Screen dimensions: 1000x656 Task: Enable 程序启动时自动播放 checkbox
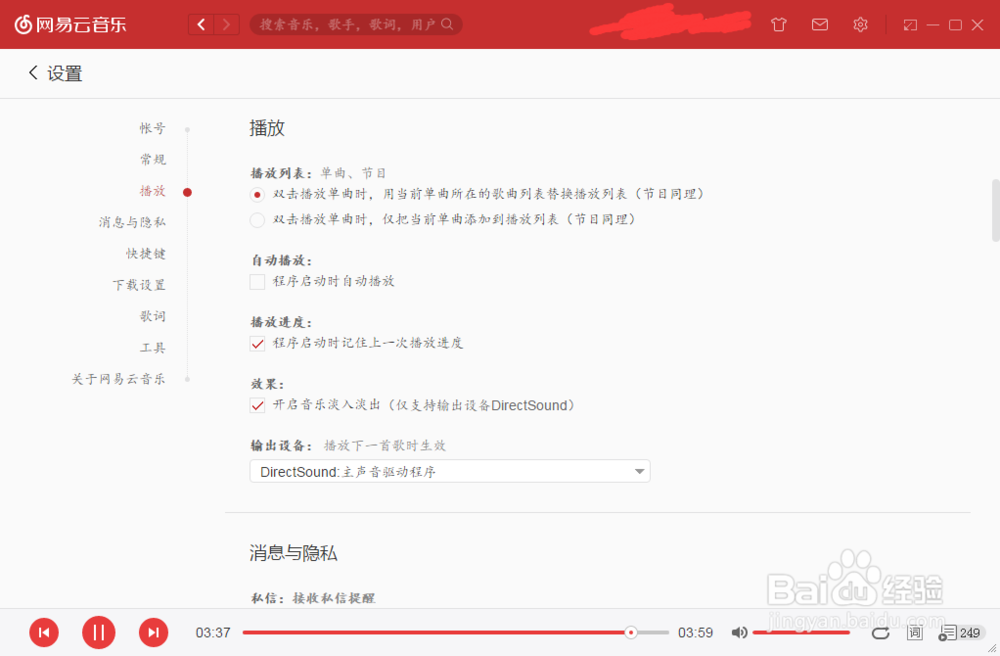(x=257, y=282)
